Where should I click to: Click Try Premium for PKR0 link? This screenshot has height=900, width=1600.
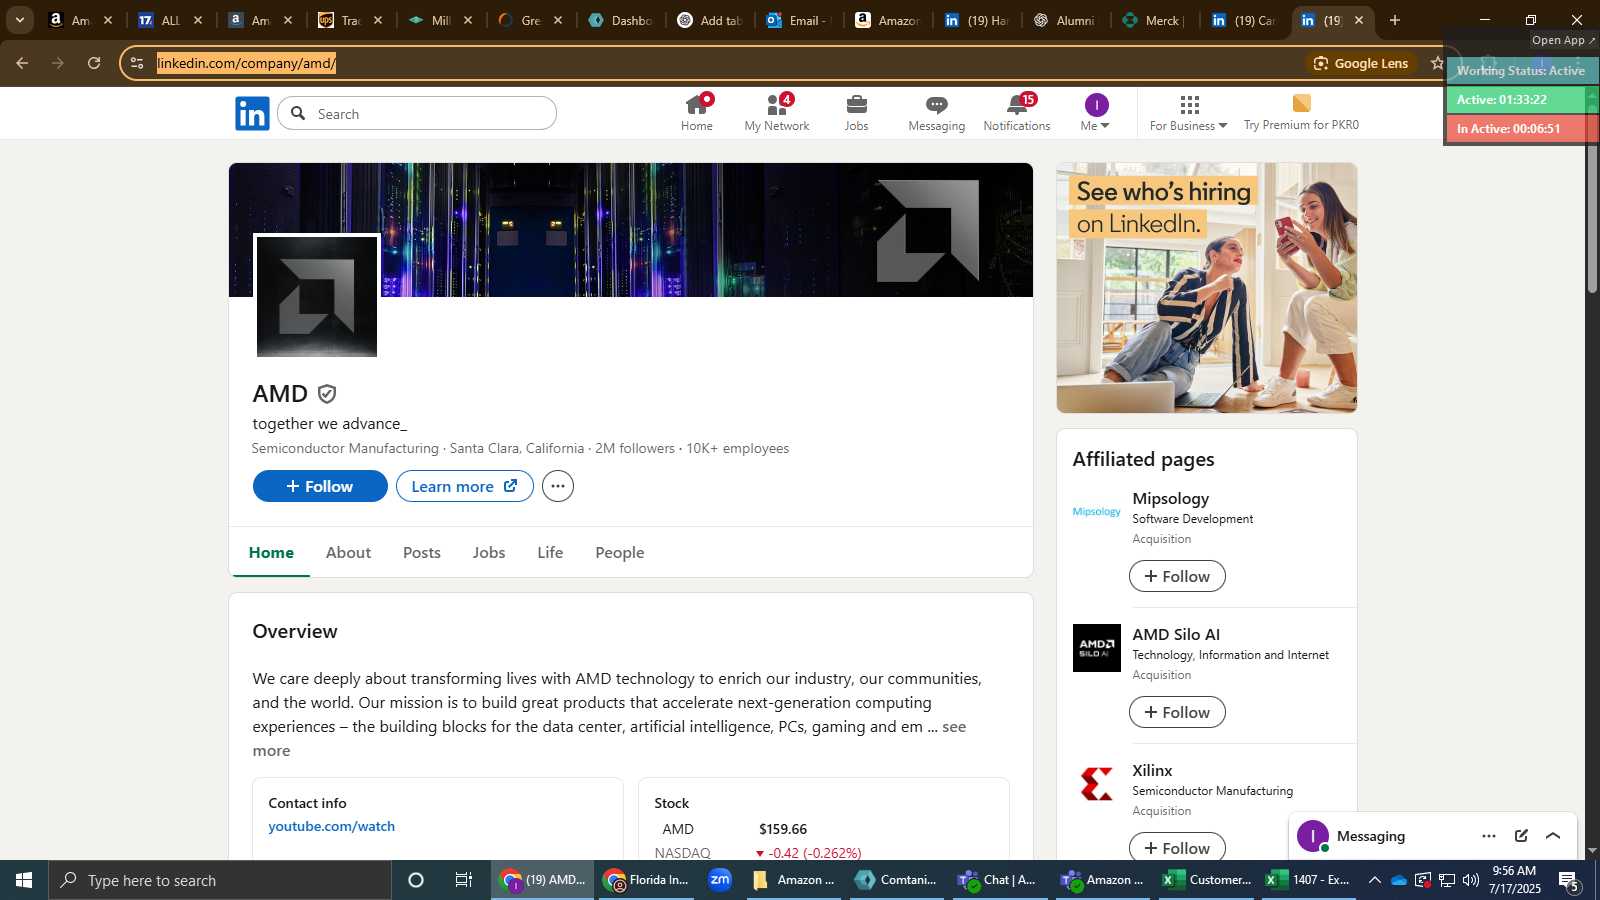click(x=1301, y=113)
